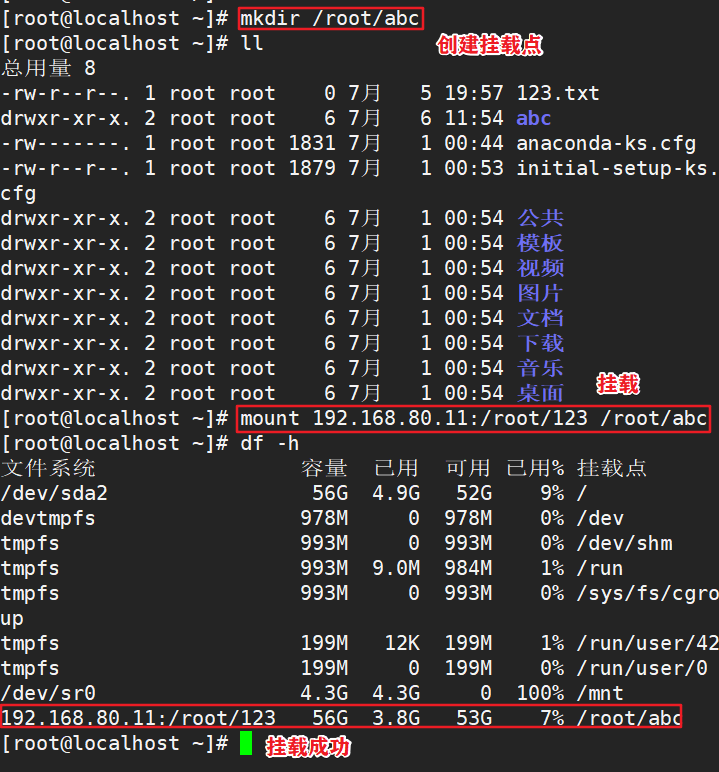Click the ll command text
719x772 pixels.
point(252,43)
